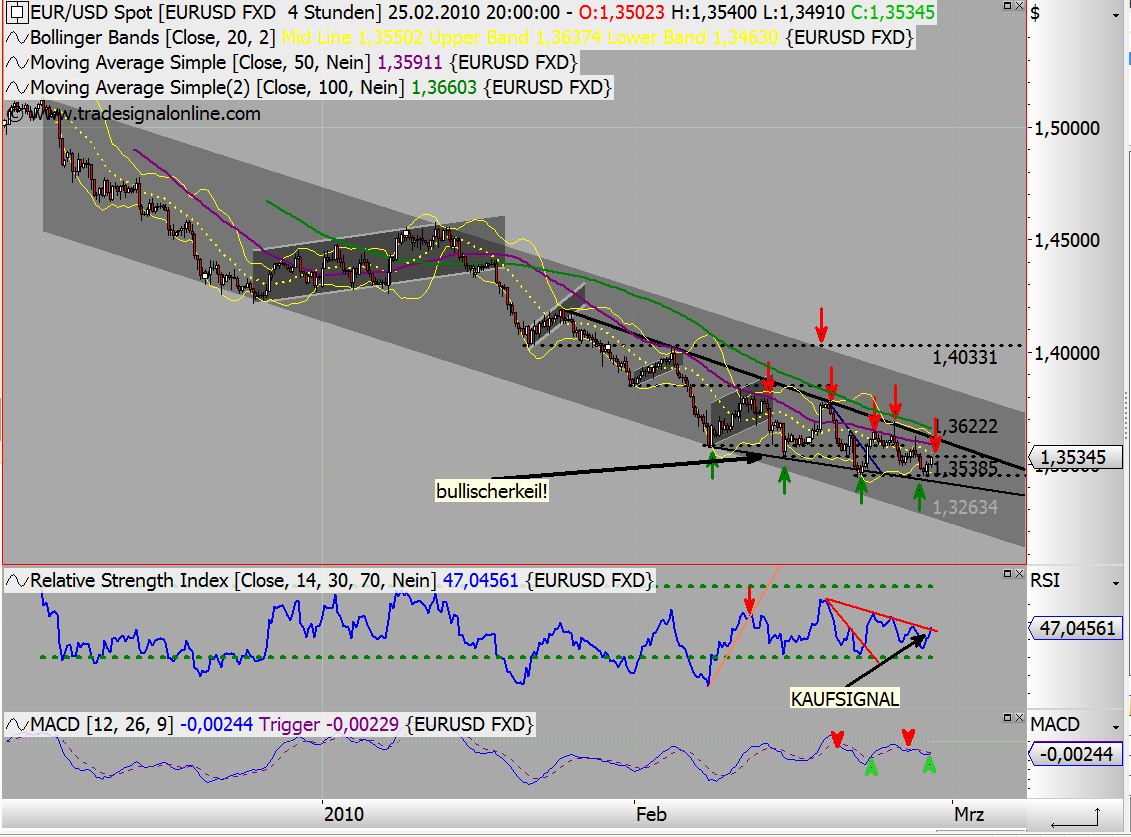Click the 1,35911 moving average value
Image resolution: width=1131 pixels, height=837 pixels.
click(x=410, y=63)
